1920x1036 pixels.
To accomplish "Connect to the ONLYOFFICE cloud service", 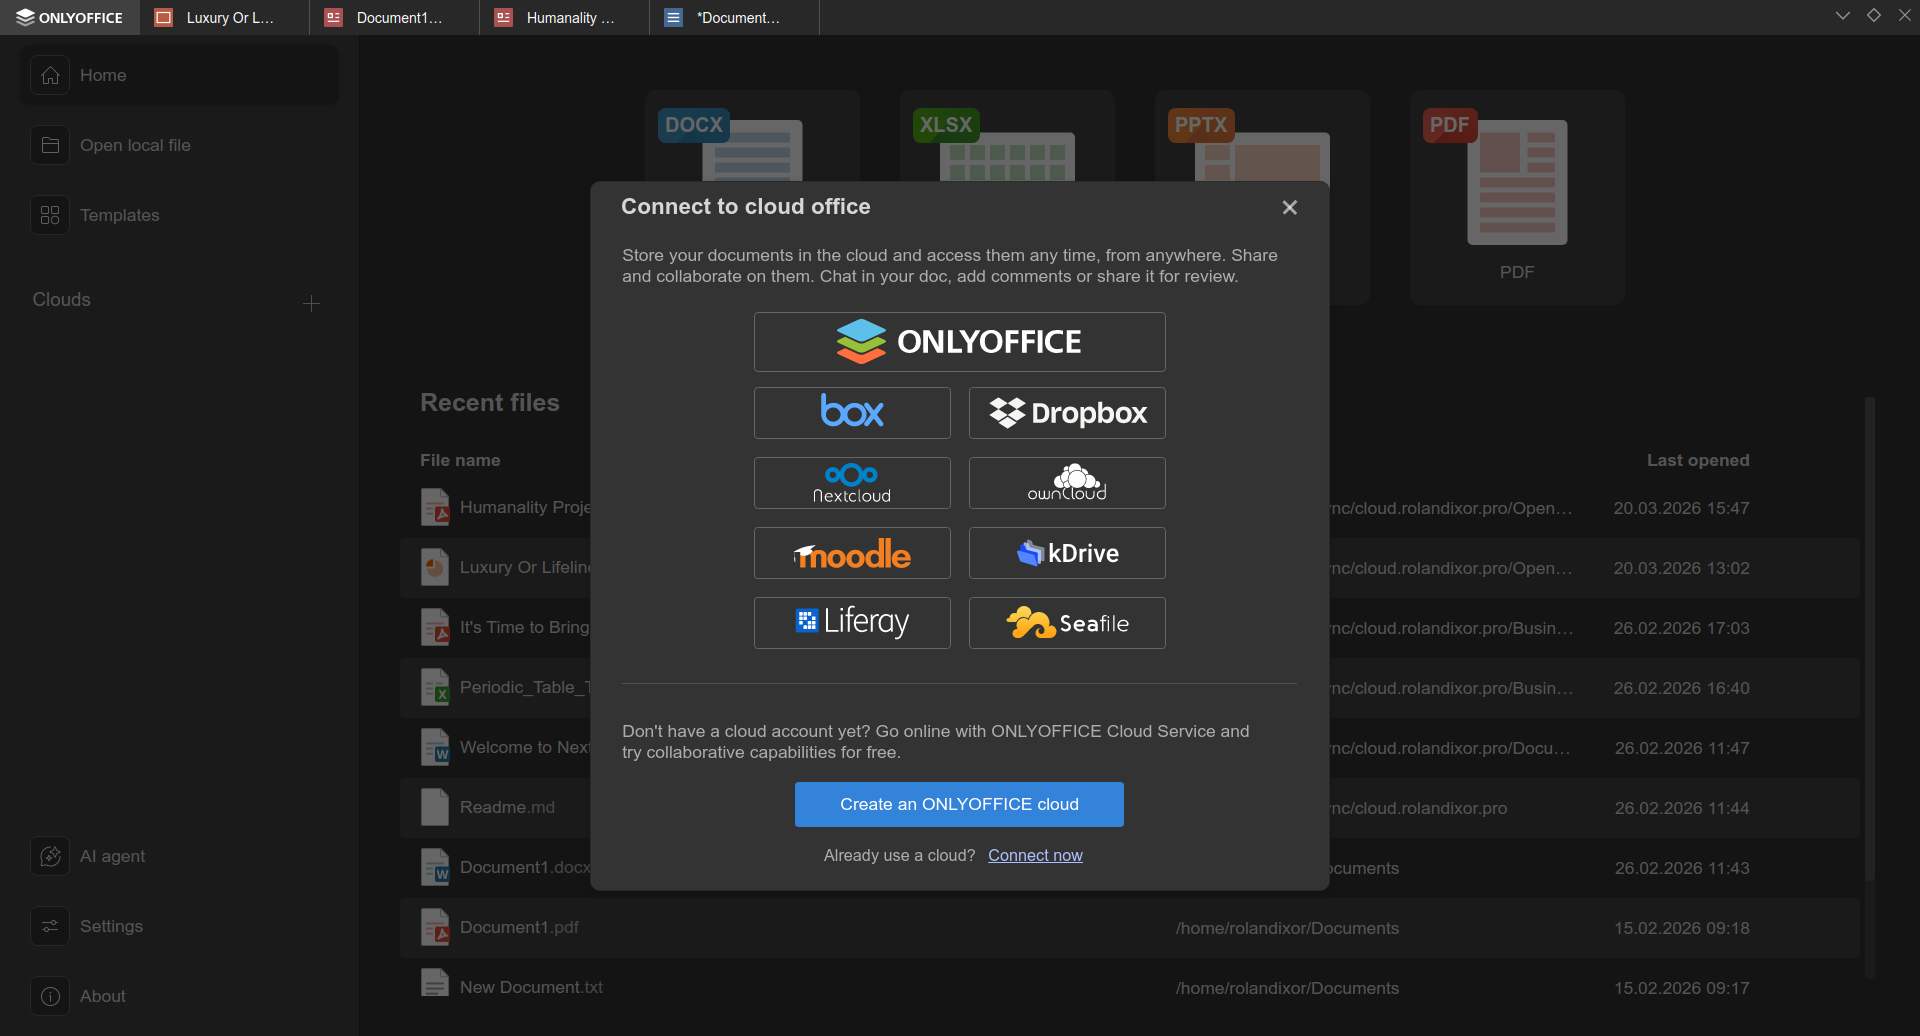I will point(958,341).
